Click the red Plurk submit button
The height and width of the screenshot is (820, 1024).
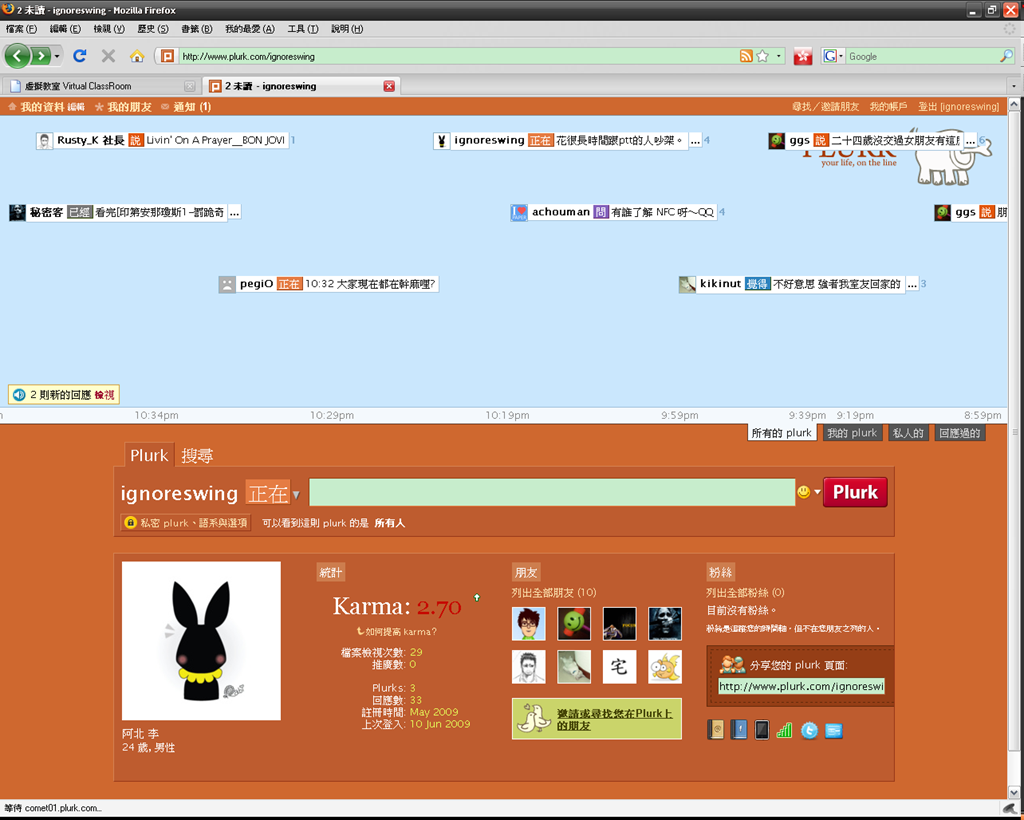(855, 492)
